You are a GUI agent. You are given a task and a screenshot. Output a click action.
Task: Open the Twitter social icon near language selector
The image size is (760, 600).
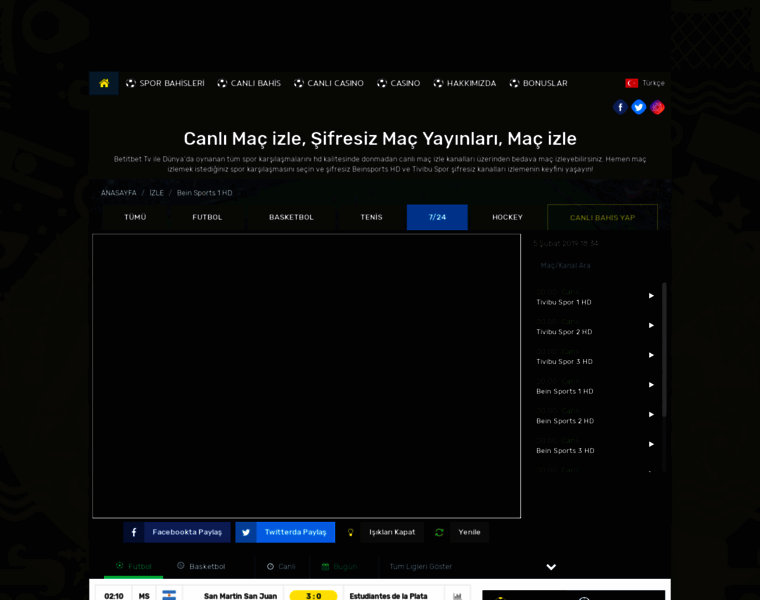tap(638, 107)
